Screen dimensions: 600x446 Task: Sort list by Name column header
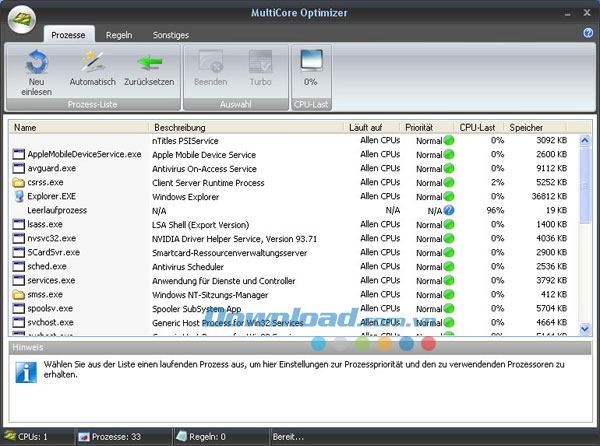click(80, 128)
